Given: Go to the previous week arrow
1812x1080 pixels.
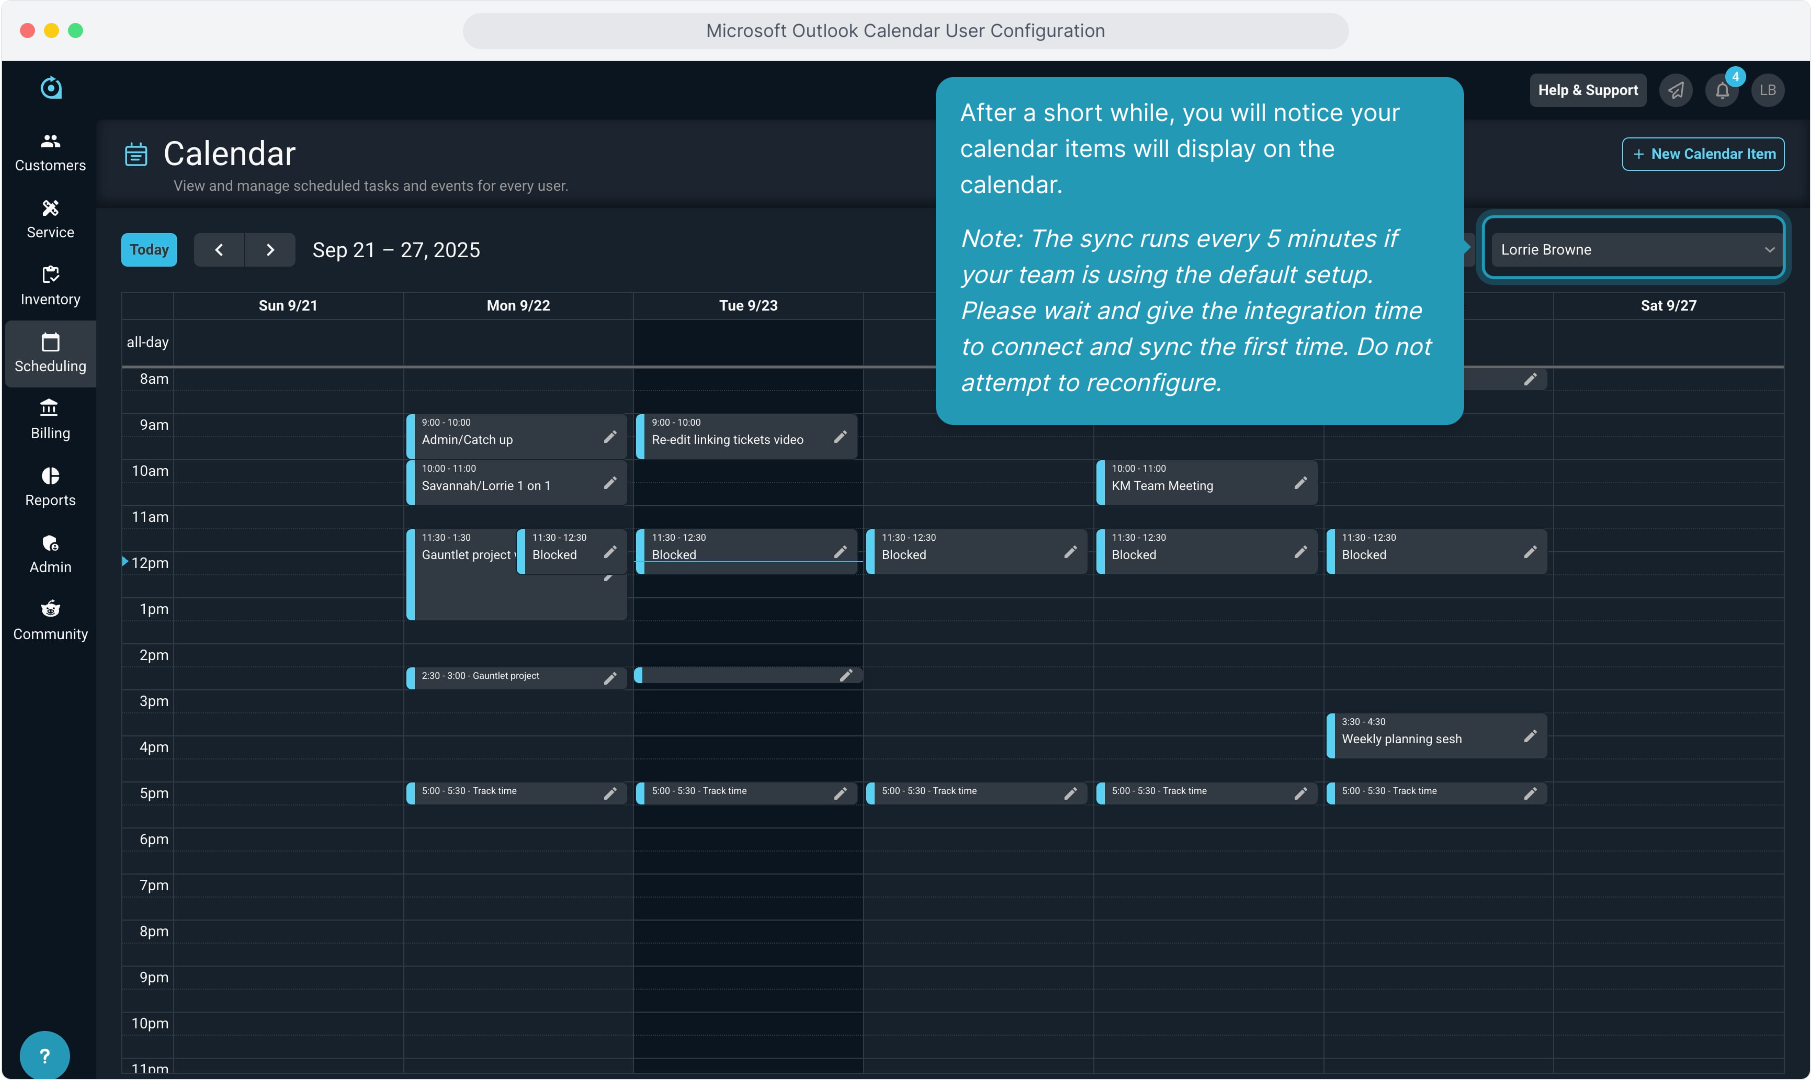Looking at the screenshot, I should (219, 250).
